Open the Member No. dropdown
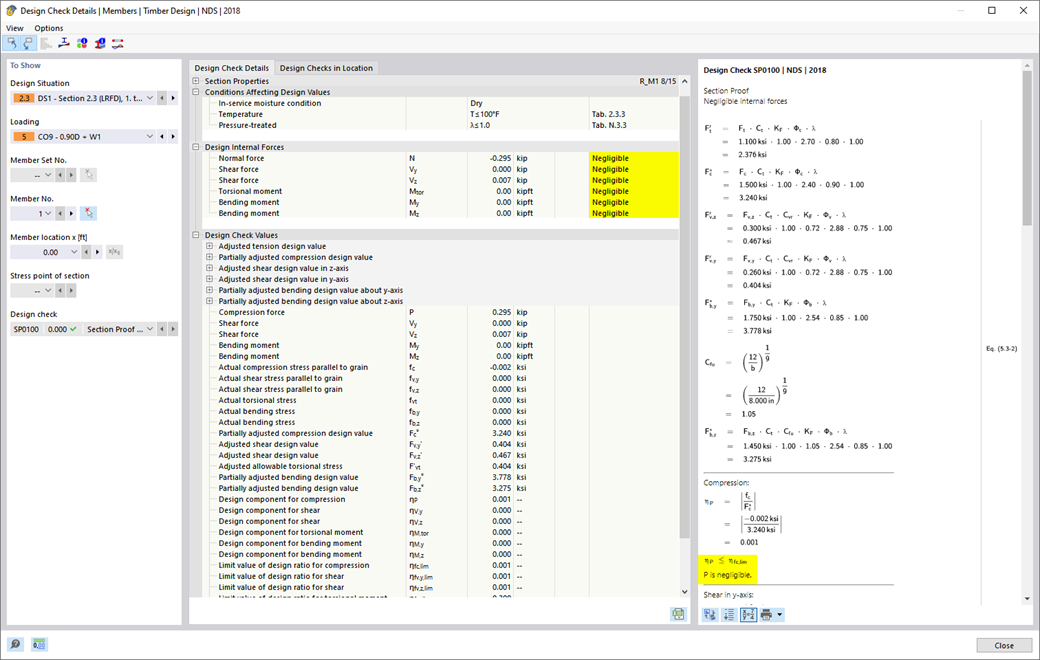This screenshot has width=1040, height=660. (x=48, y=214)
